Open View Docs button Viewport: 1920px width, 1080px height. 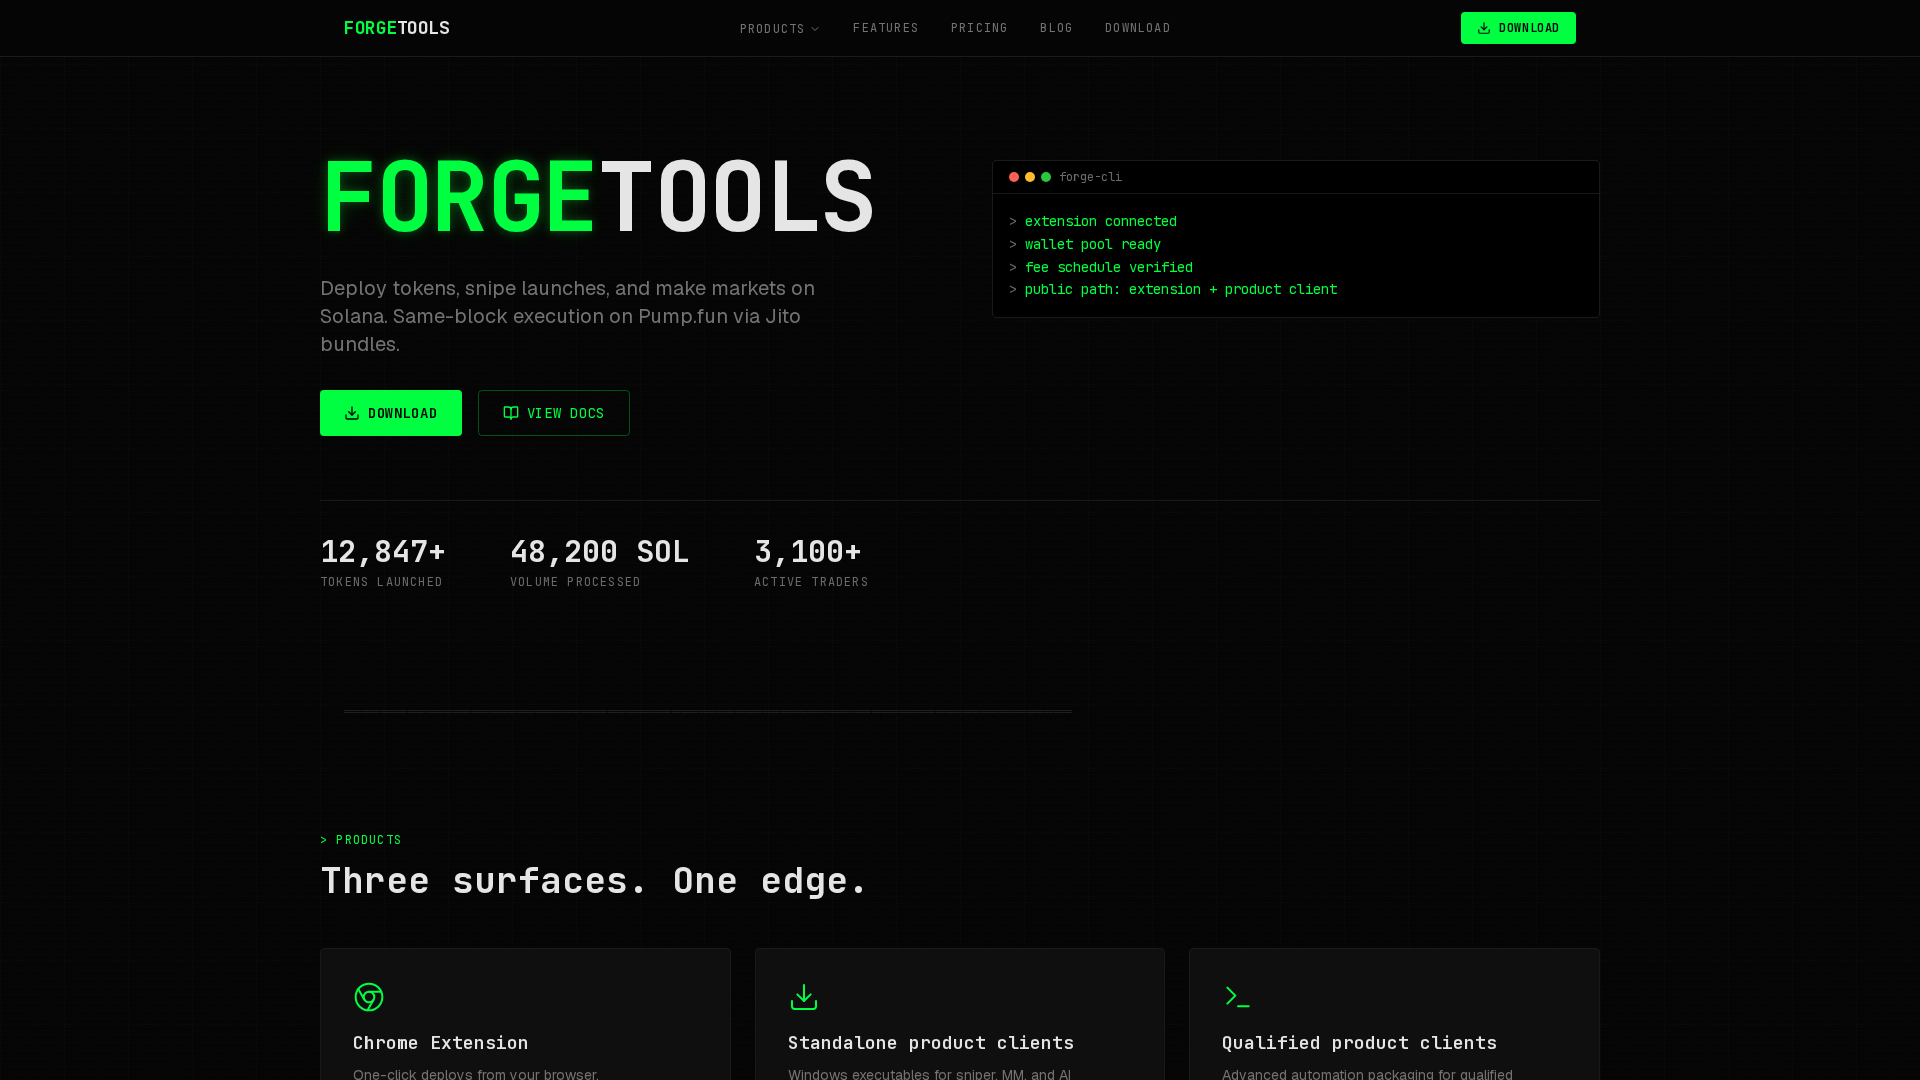[554, 413]
